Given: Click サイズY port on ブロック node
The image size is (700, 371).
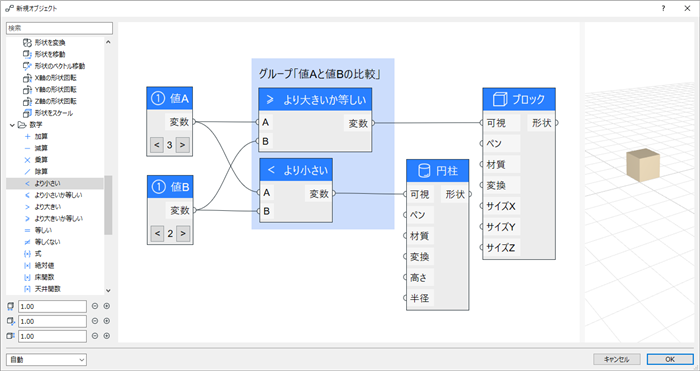Looking at the screenshot, I should [482, 227].
